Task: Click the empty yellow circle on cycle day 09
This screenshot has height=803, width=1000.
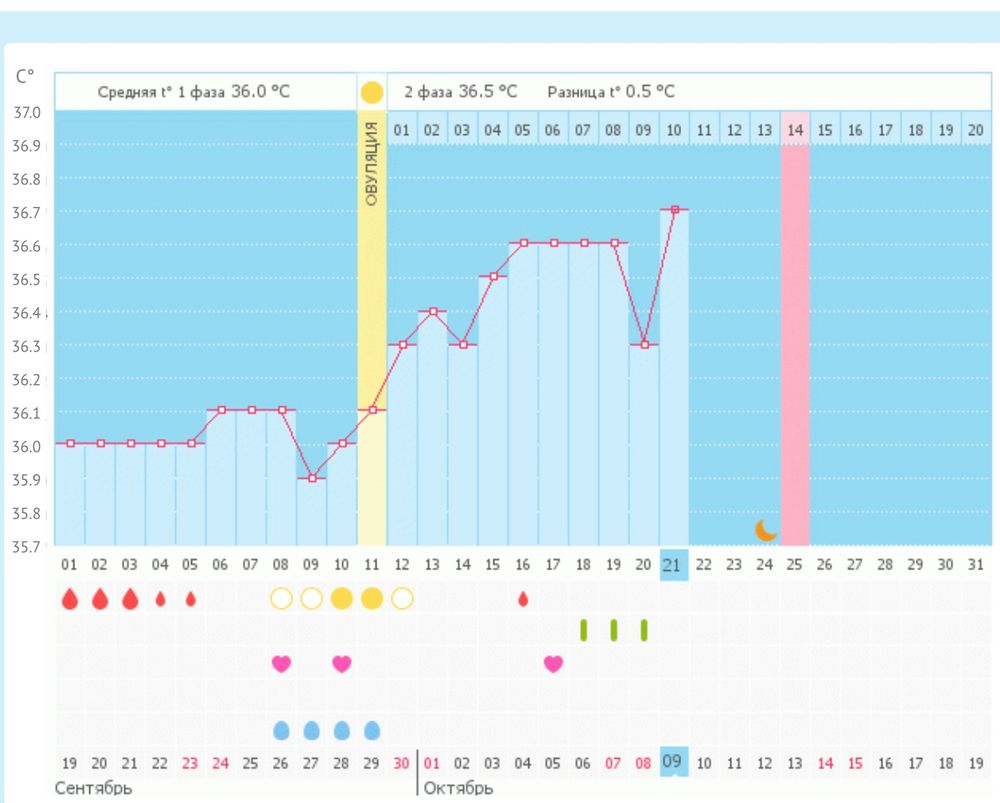Action: point(311,599)
